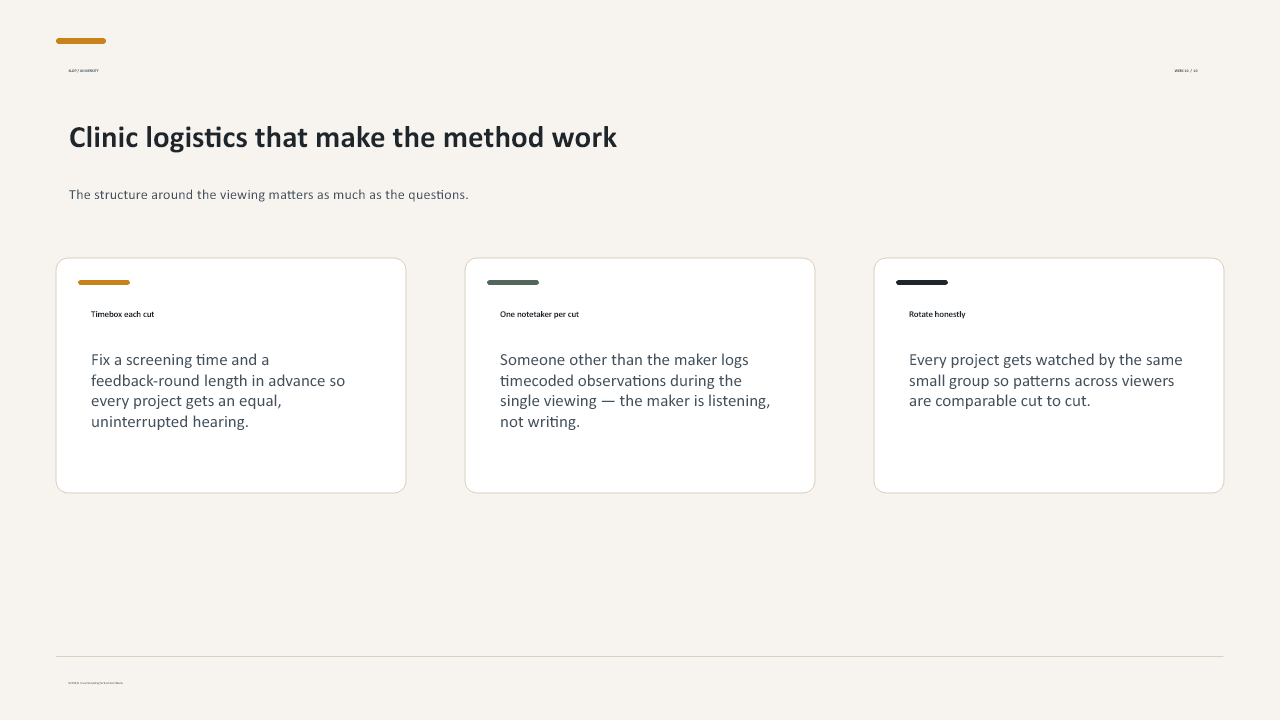The image size is (1280, 720).
Task: Click the title "Clinic logistics that make the method work"
Action: (x=343, y=137)
